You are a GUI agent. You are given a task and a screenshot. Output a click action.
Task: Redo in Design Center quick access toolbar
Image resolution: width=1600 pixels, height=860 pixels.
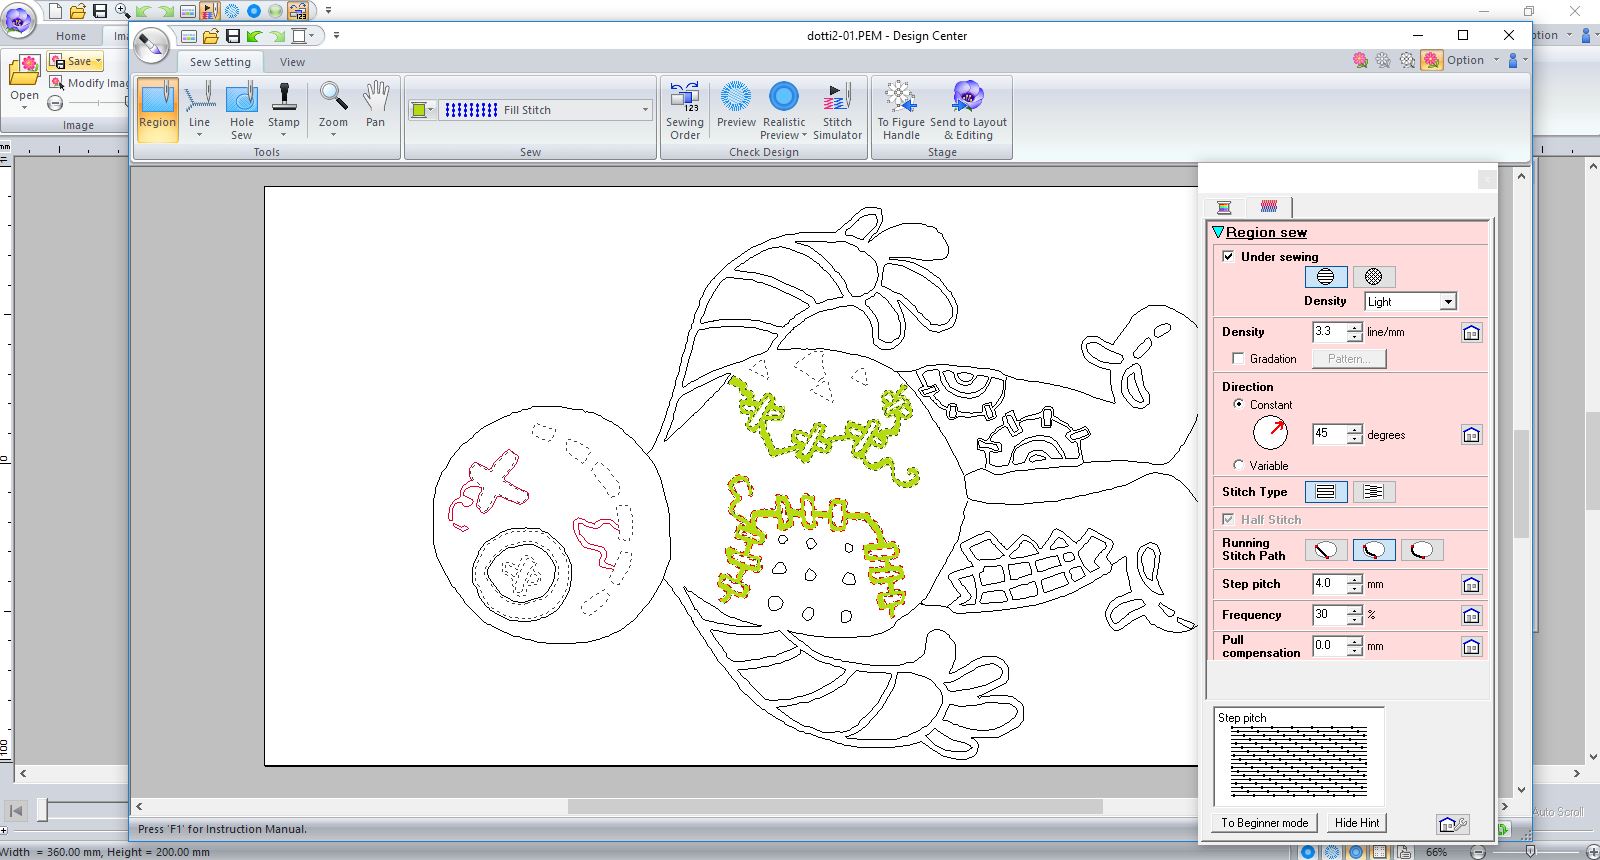[x=276, y=36]
